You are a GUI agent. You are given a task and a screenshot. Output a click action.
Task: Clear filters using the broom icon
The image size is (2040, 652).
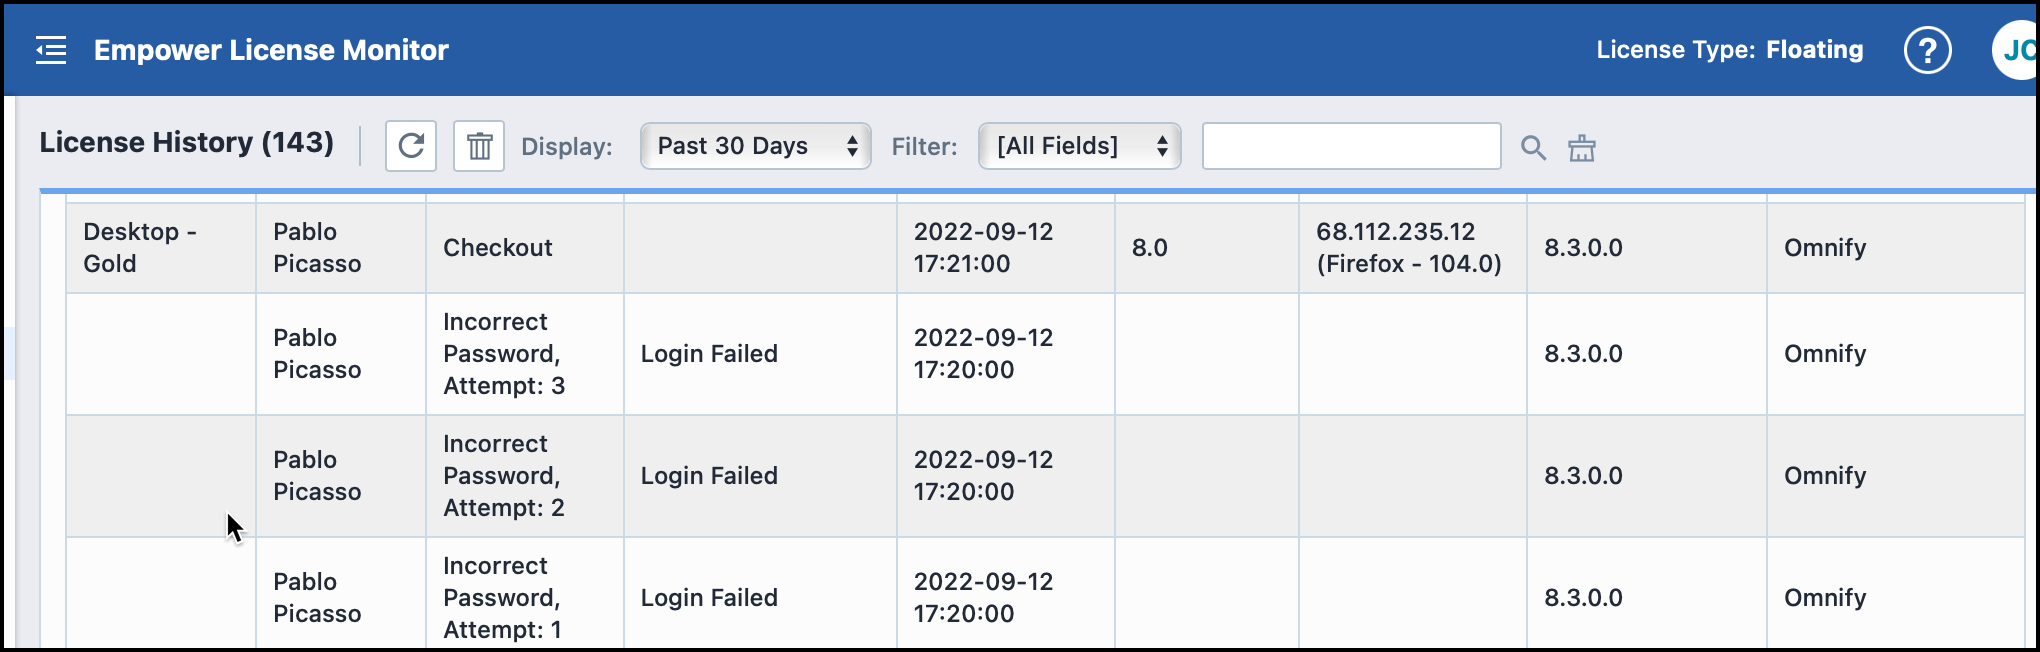pos(1581,148)
